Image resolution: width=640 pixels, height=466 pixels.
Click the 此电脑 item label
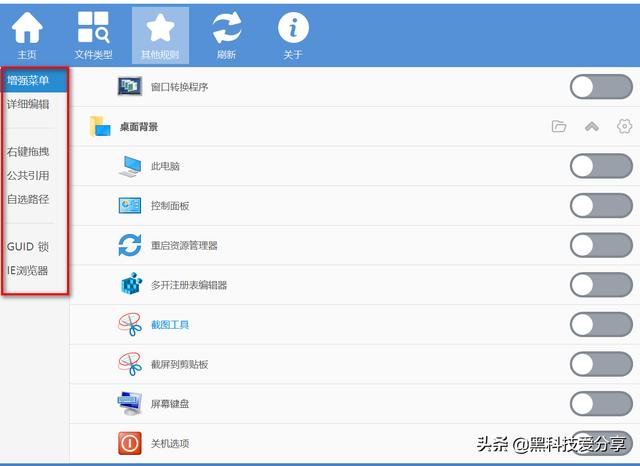(165, 166)
